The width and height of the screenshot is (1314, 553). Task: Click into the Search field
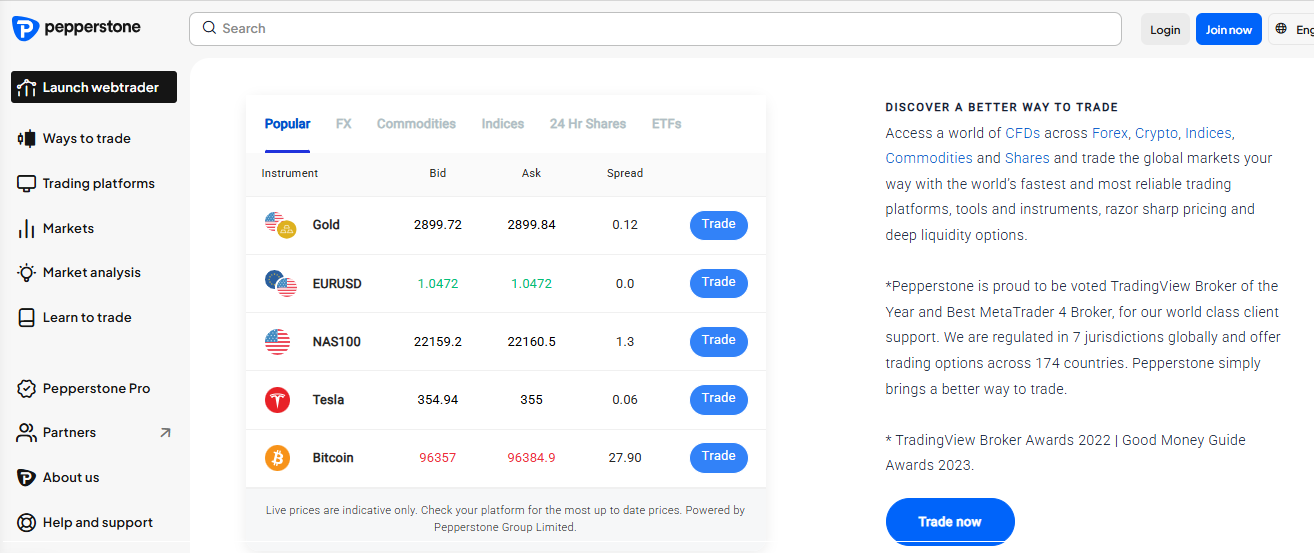[x=655, y=29]
